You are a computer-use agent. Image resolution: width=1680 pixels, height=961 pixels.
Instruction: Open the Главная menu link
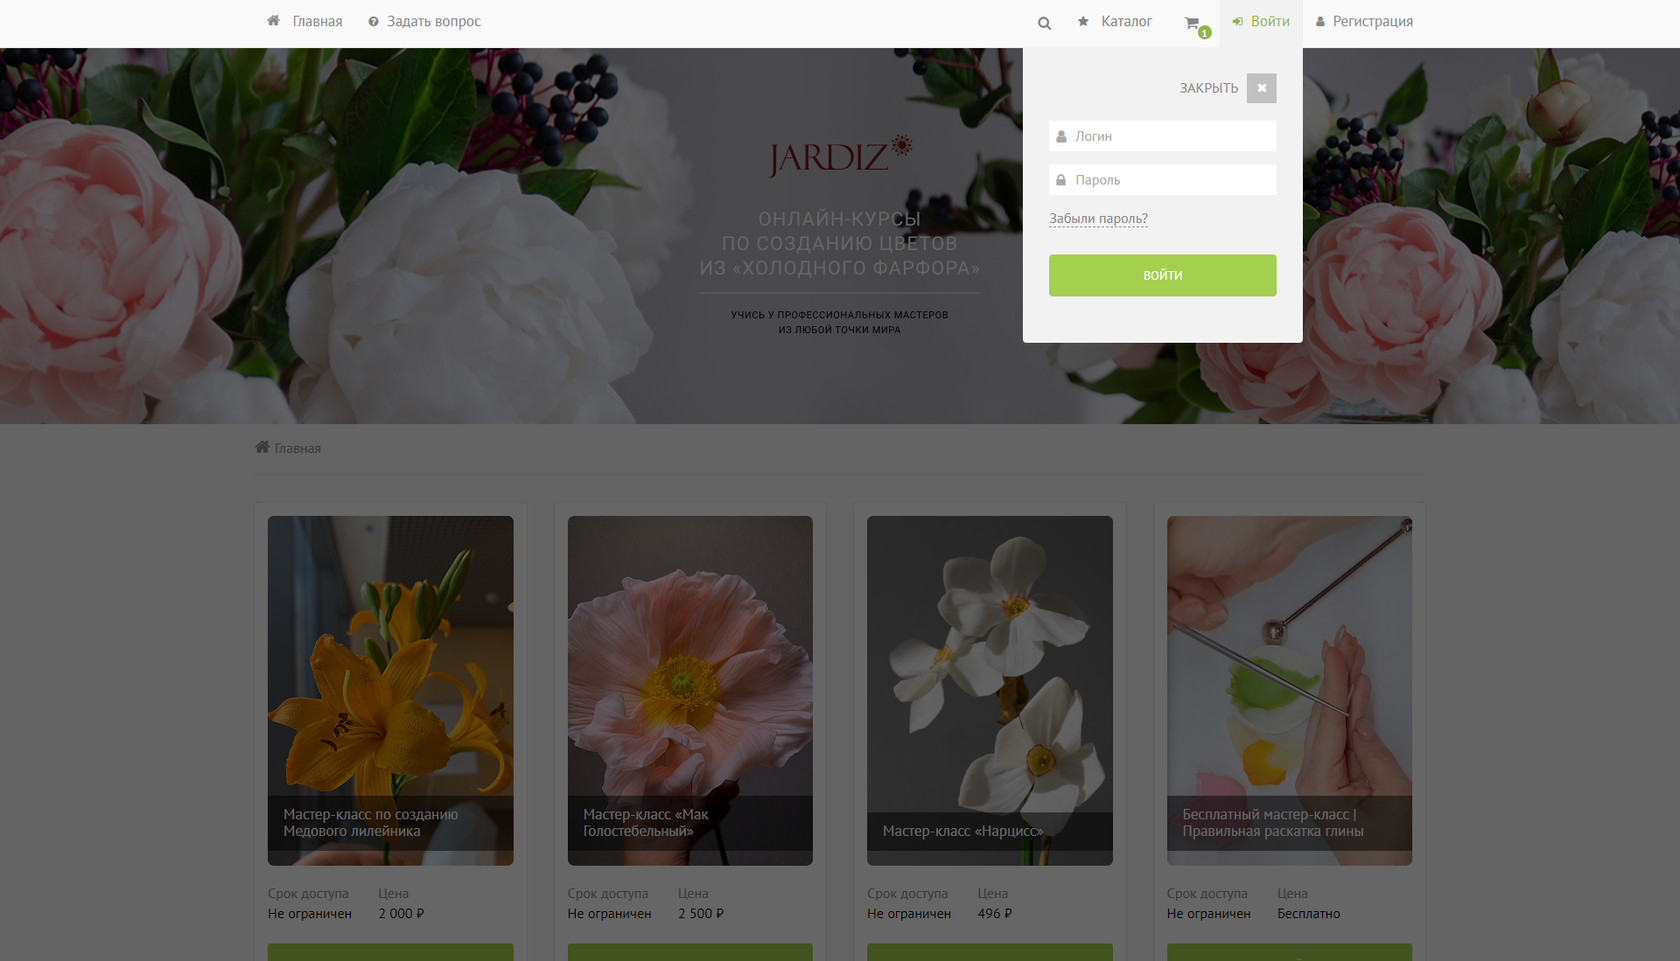pos(317,21)
